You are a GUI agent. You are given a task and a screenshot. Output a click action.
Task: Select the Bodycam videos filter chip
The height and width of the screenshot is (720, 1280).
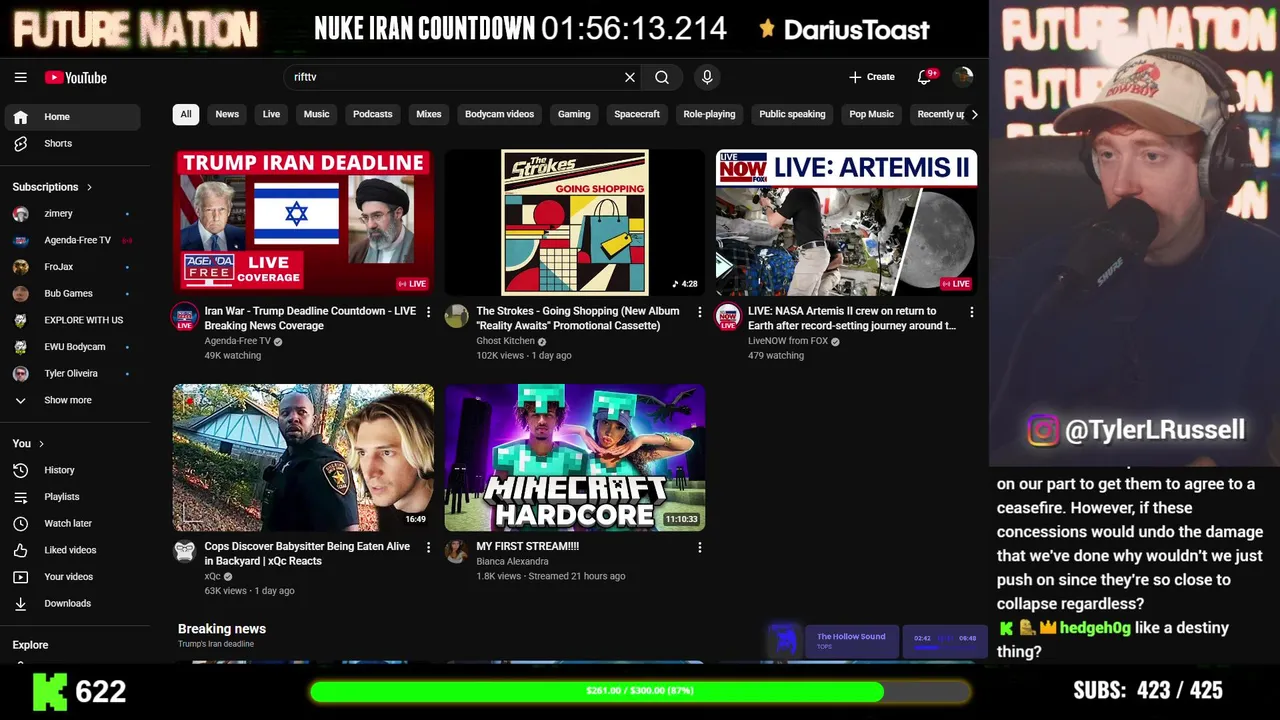tap(499, 114)
